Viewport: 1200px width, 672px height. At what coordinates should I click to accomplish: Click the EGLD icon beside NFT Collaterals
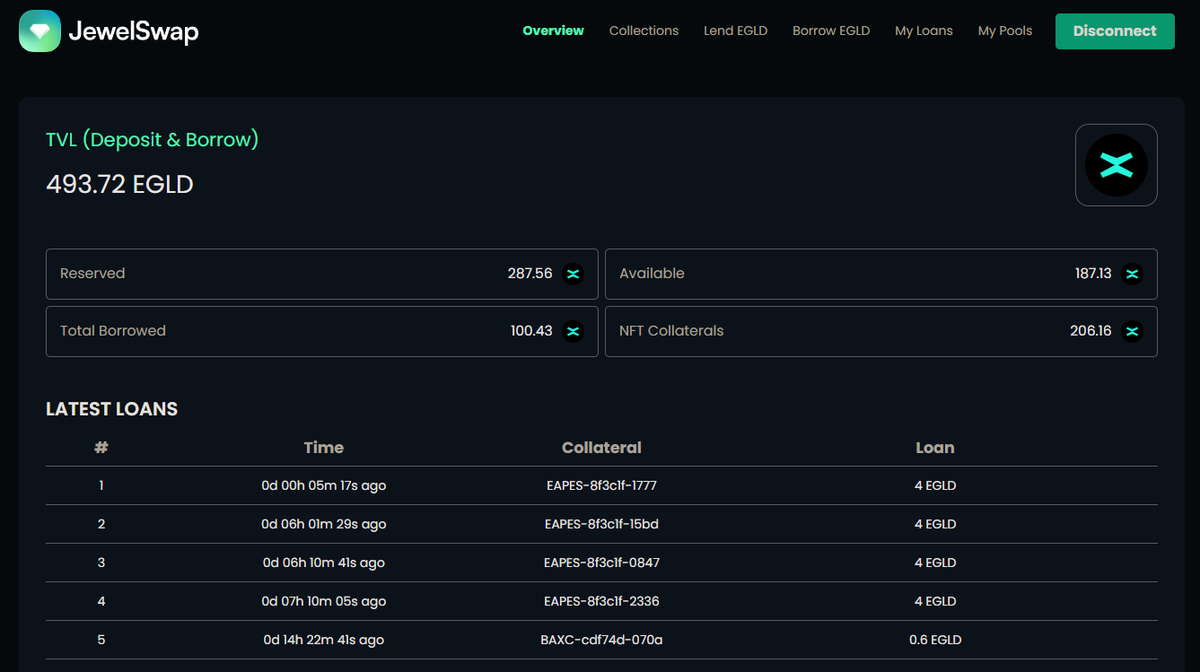[x=1132, y=331]
